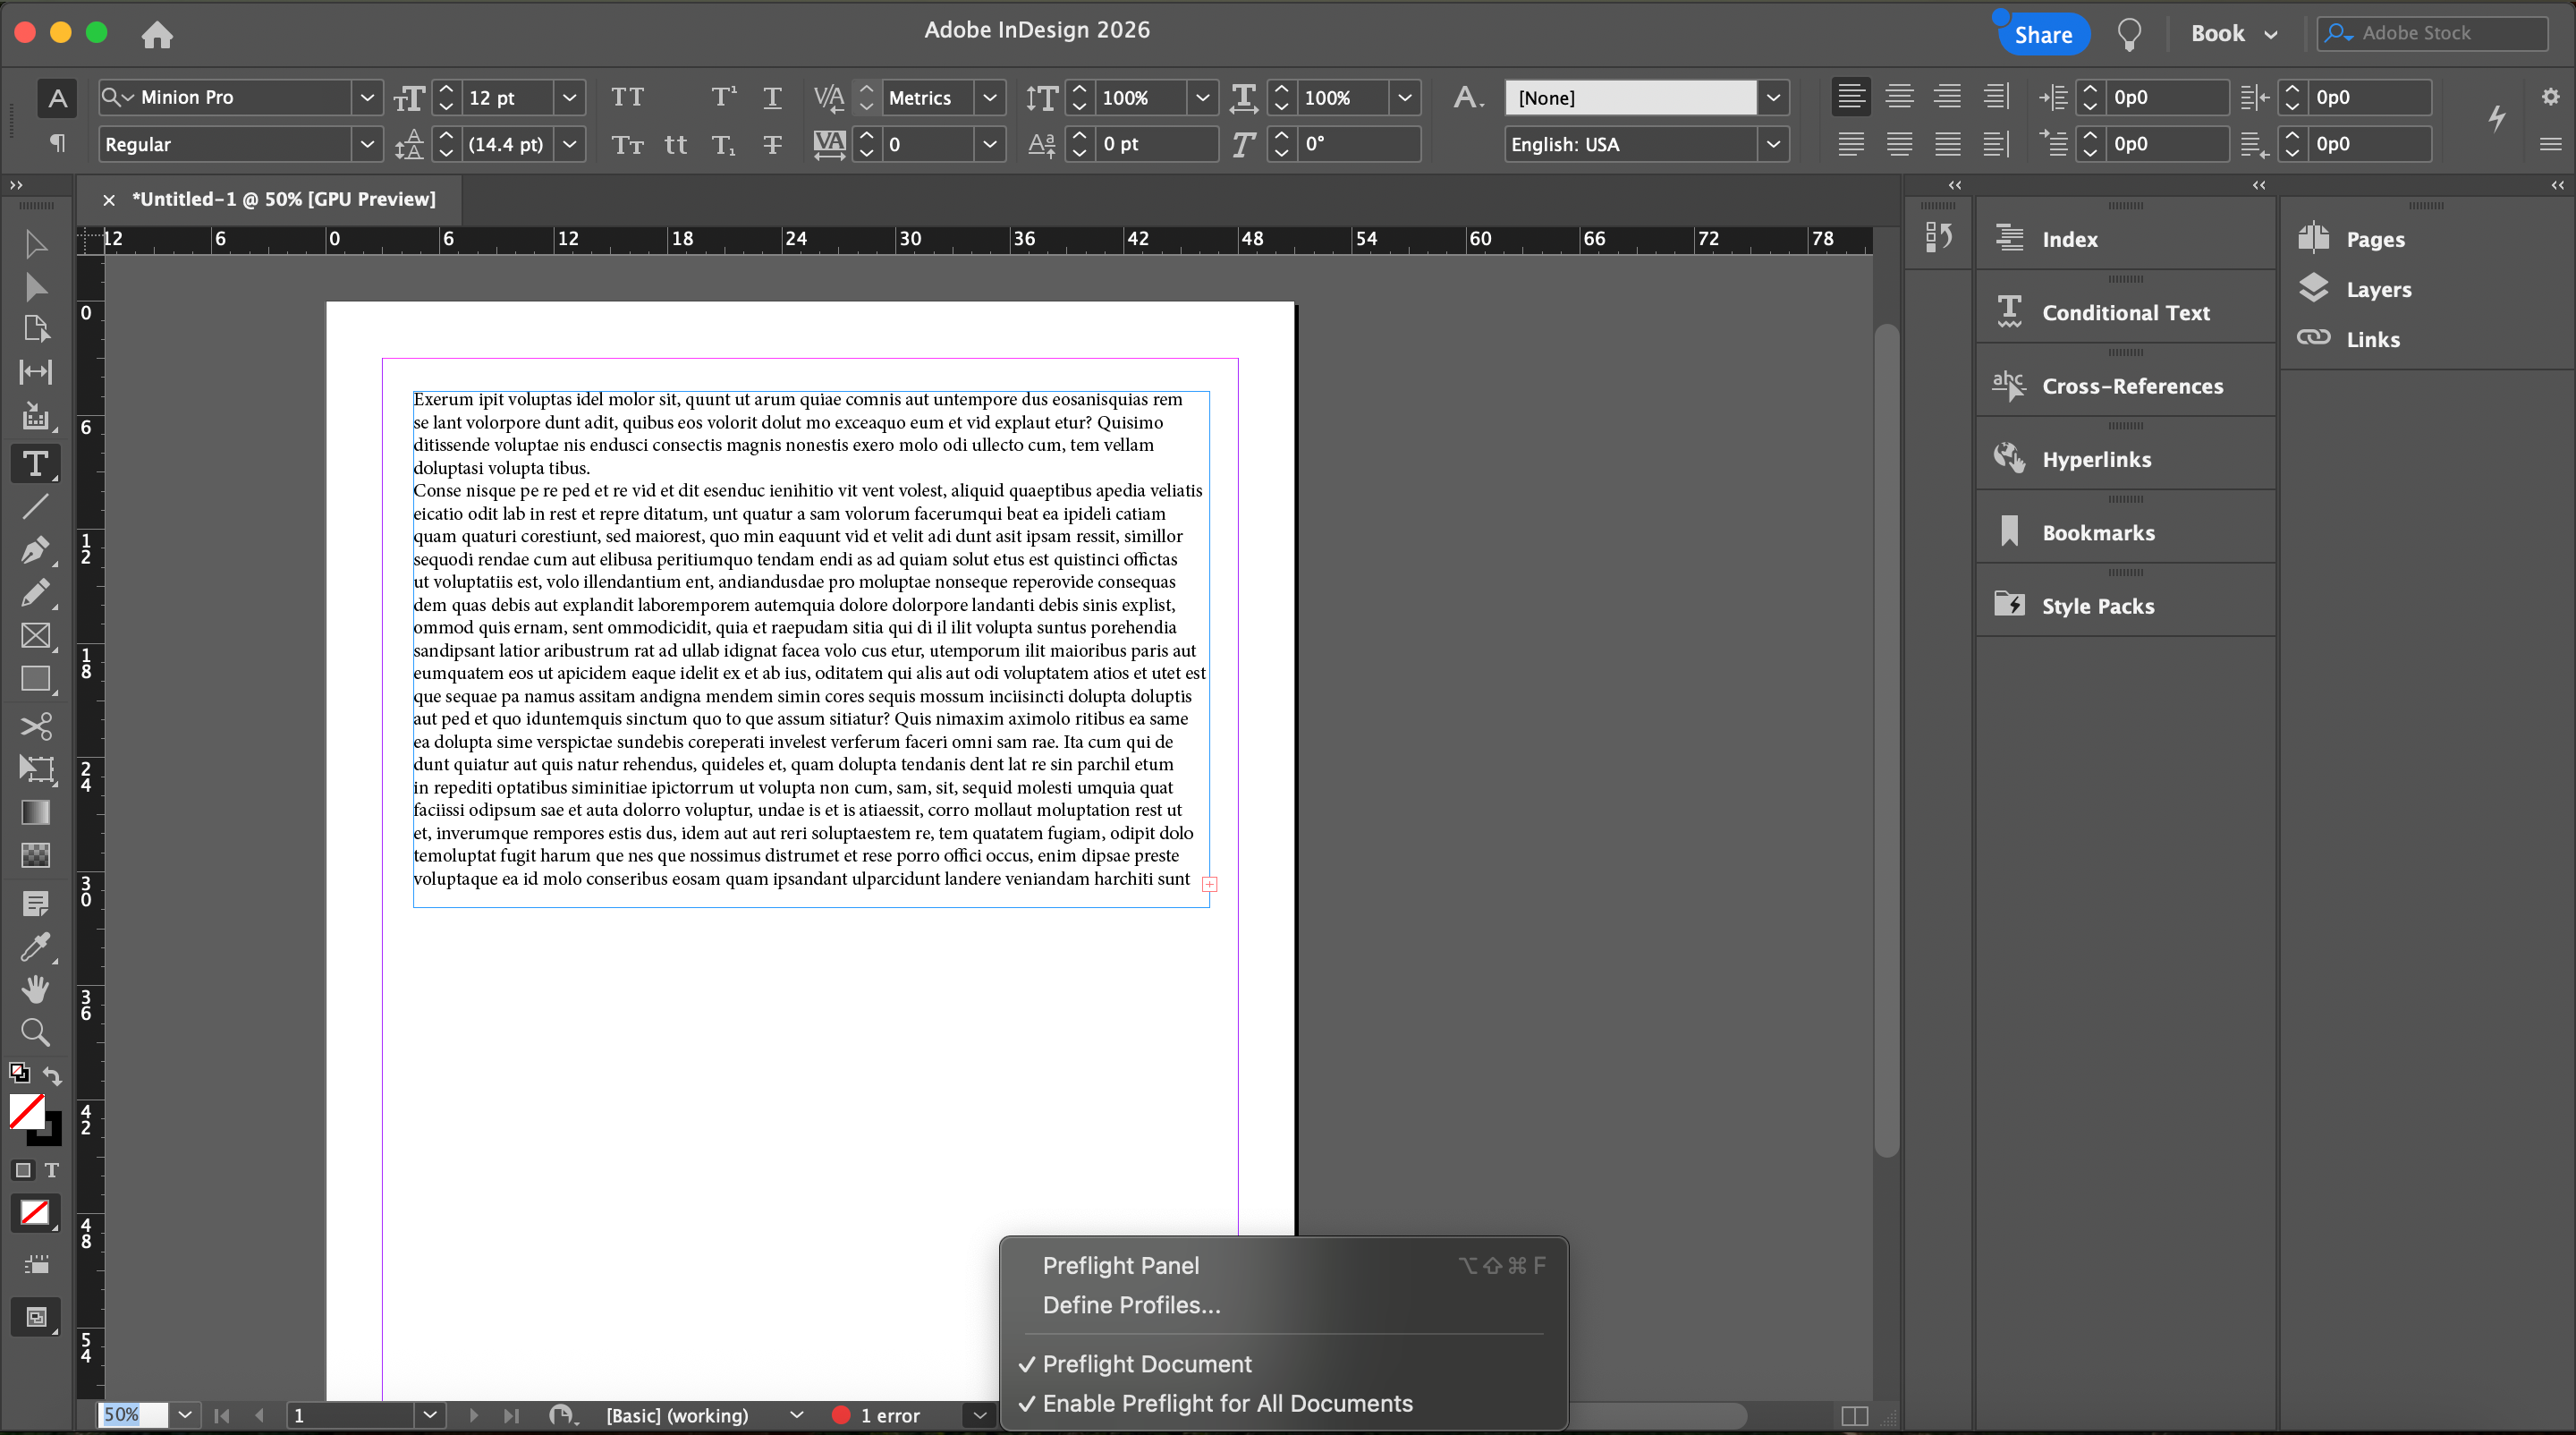
Task: Choose the Rectangle Frame tool
Action: [x=35, y=635]
